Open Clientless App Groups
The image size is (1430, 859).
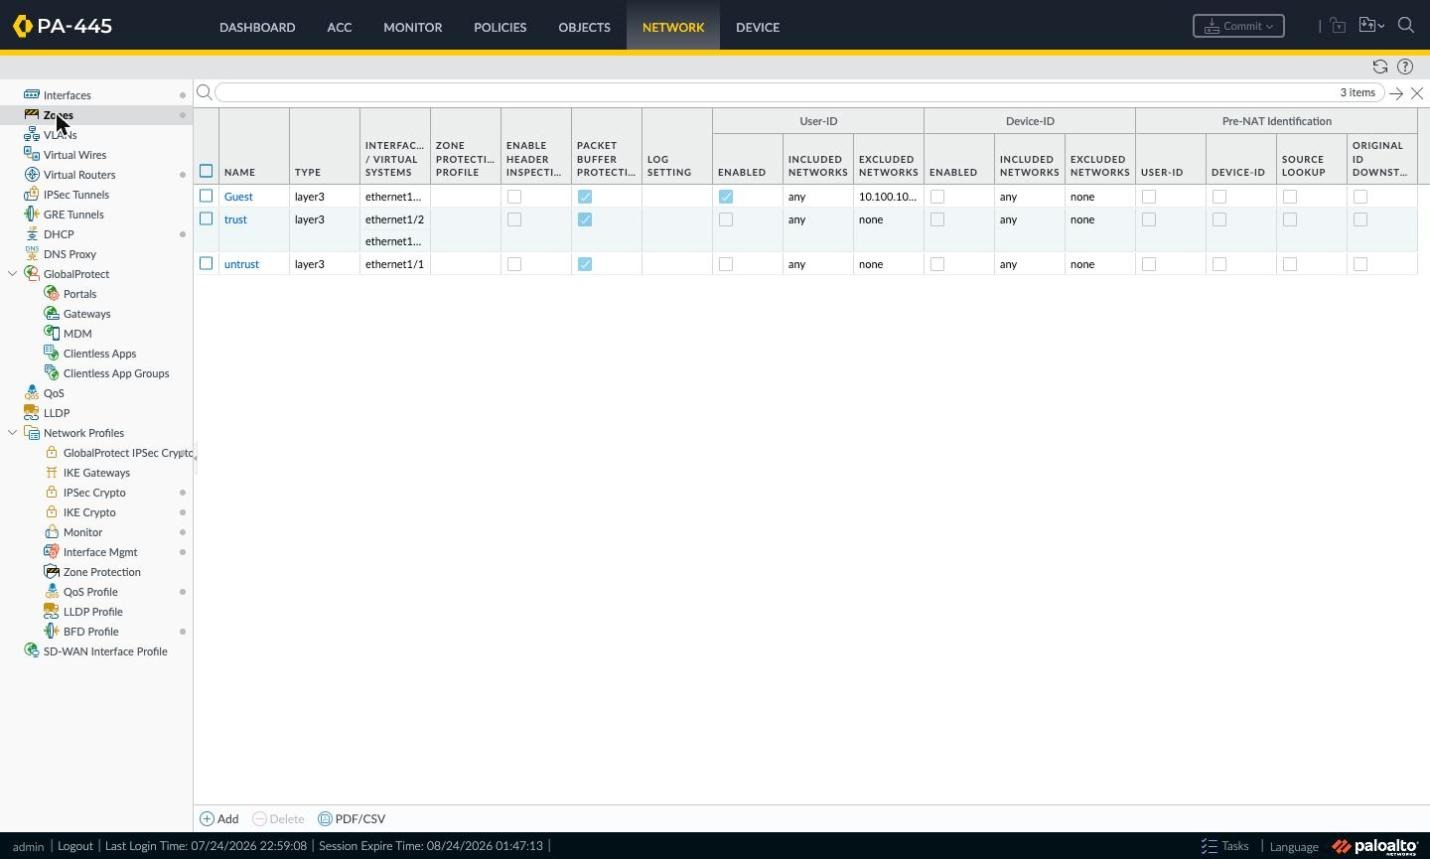tap(116, 373)
